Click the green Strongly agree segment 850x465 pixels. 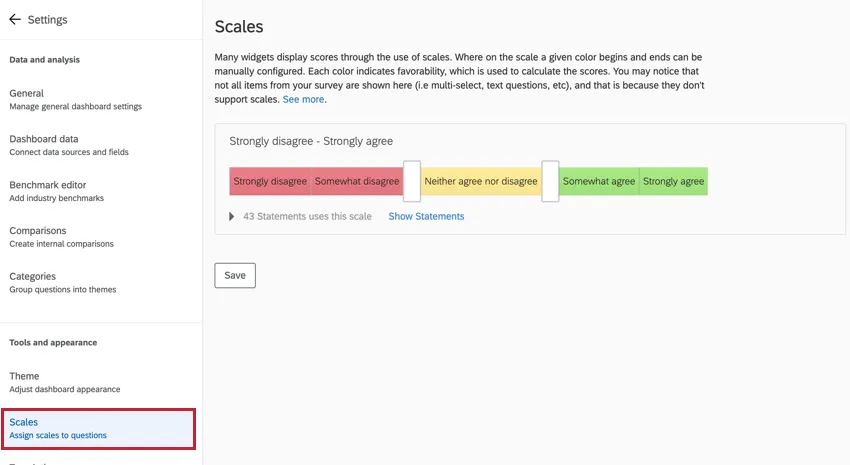pos(673,181)
